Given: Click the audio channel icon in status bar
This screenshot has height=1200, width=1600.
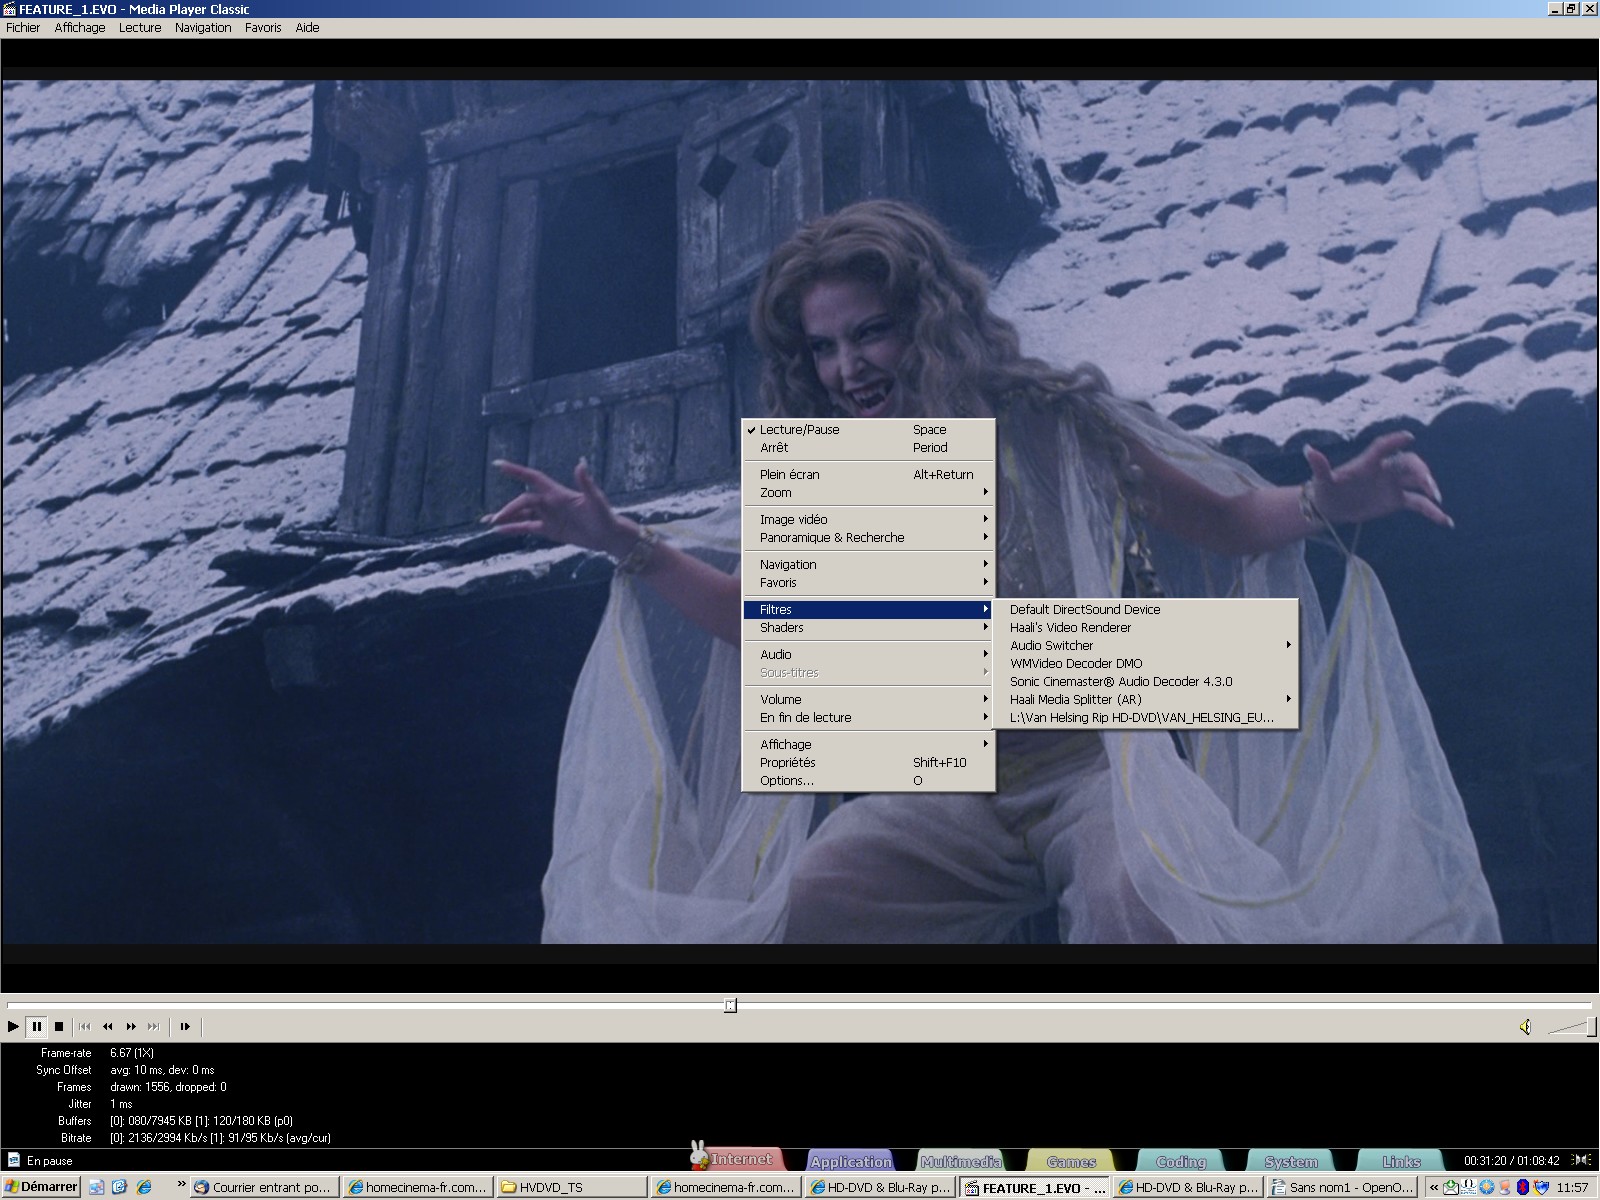Looking at the screenshot, I should tap(1581, 1160).
